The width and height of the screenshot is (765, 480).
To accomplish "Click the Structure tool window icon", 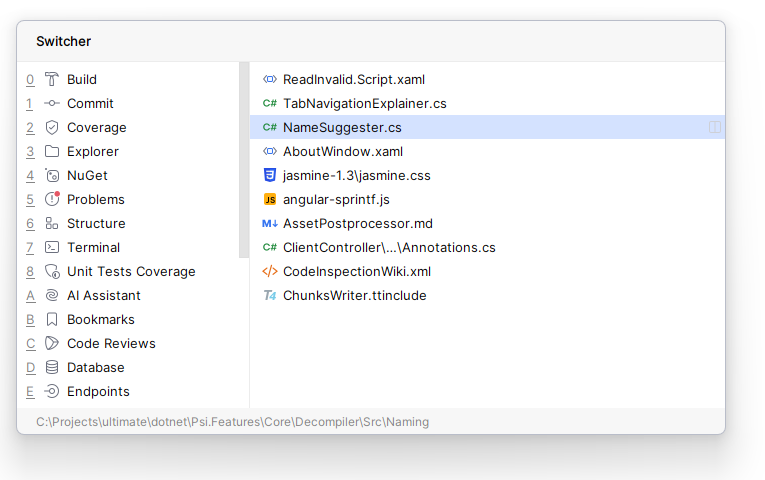I will (x=52, y=224).
